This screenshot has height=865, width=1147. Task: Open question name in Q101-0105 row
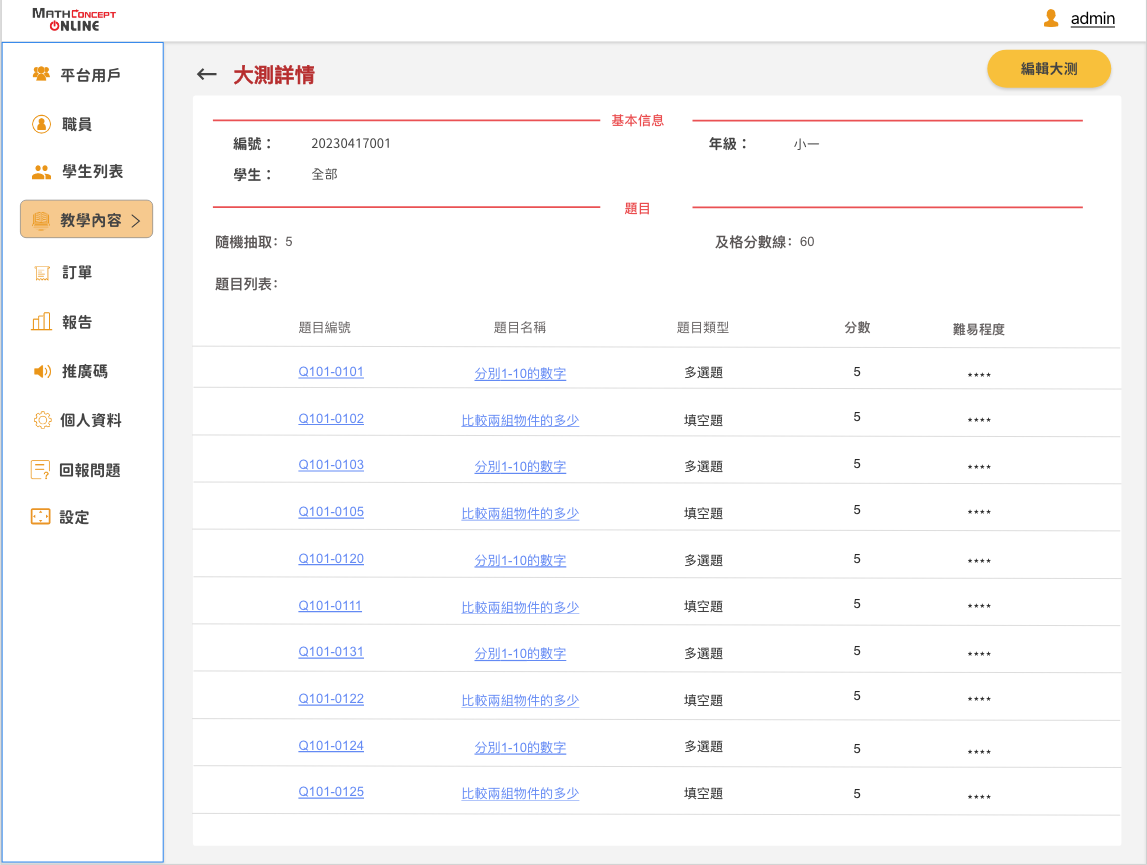520,513
